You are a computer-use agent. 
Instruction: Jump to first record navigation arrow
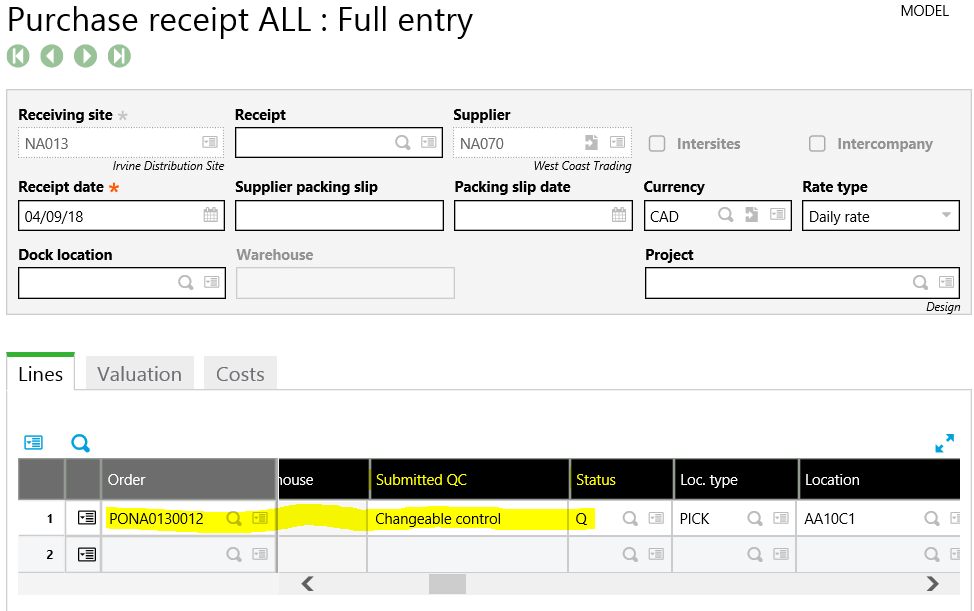18,56
